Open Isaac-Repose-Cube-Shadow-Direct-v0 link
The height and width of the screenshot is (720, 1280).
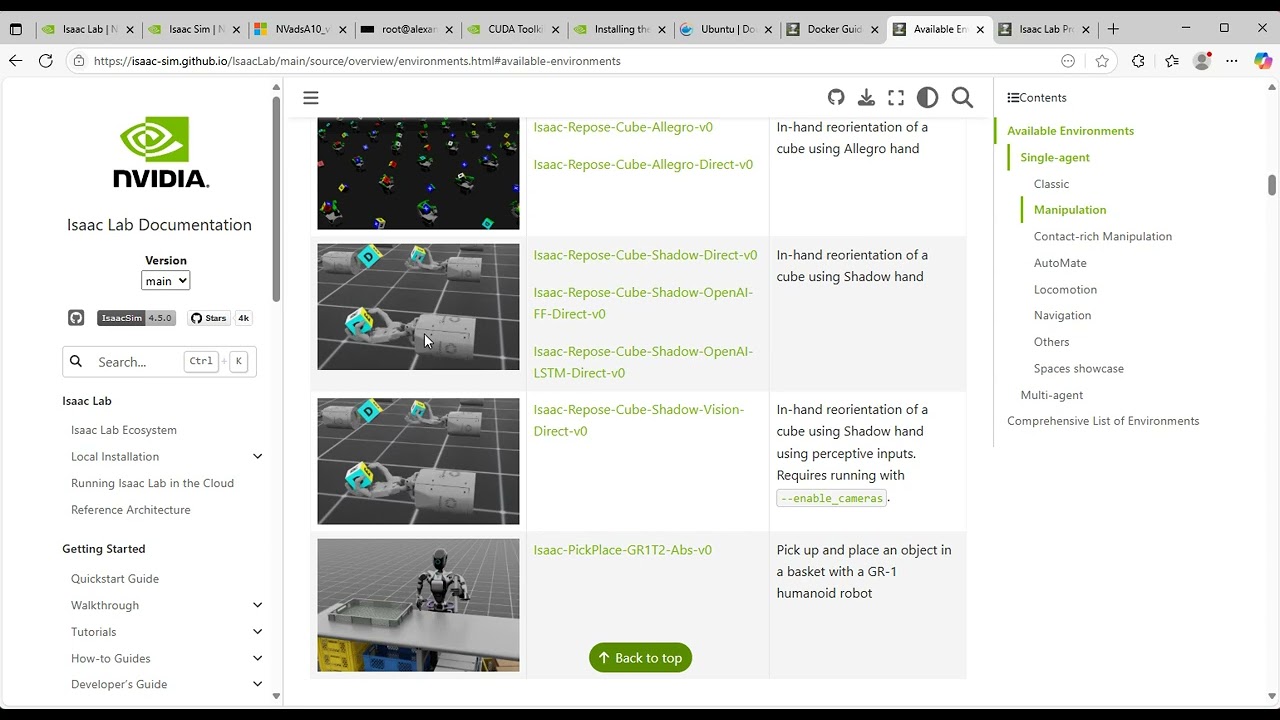tap(645, 255)
